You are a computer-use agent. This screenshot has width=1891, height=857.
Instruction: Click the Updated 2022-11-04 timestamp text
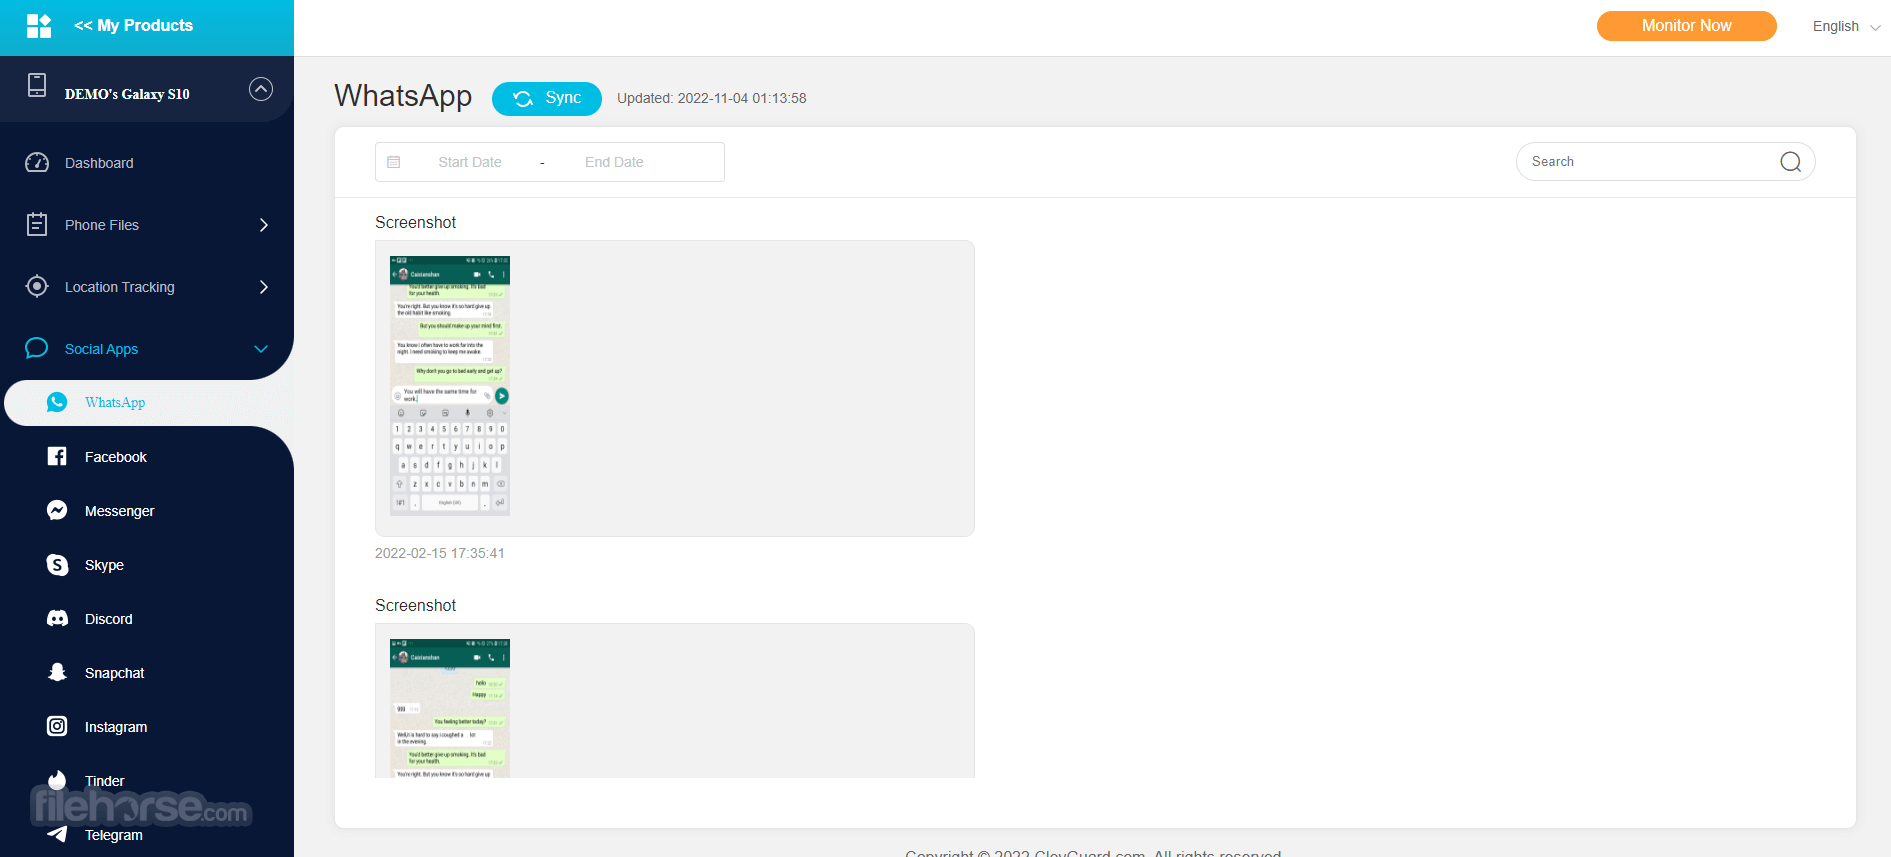(x=711, y=98)
